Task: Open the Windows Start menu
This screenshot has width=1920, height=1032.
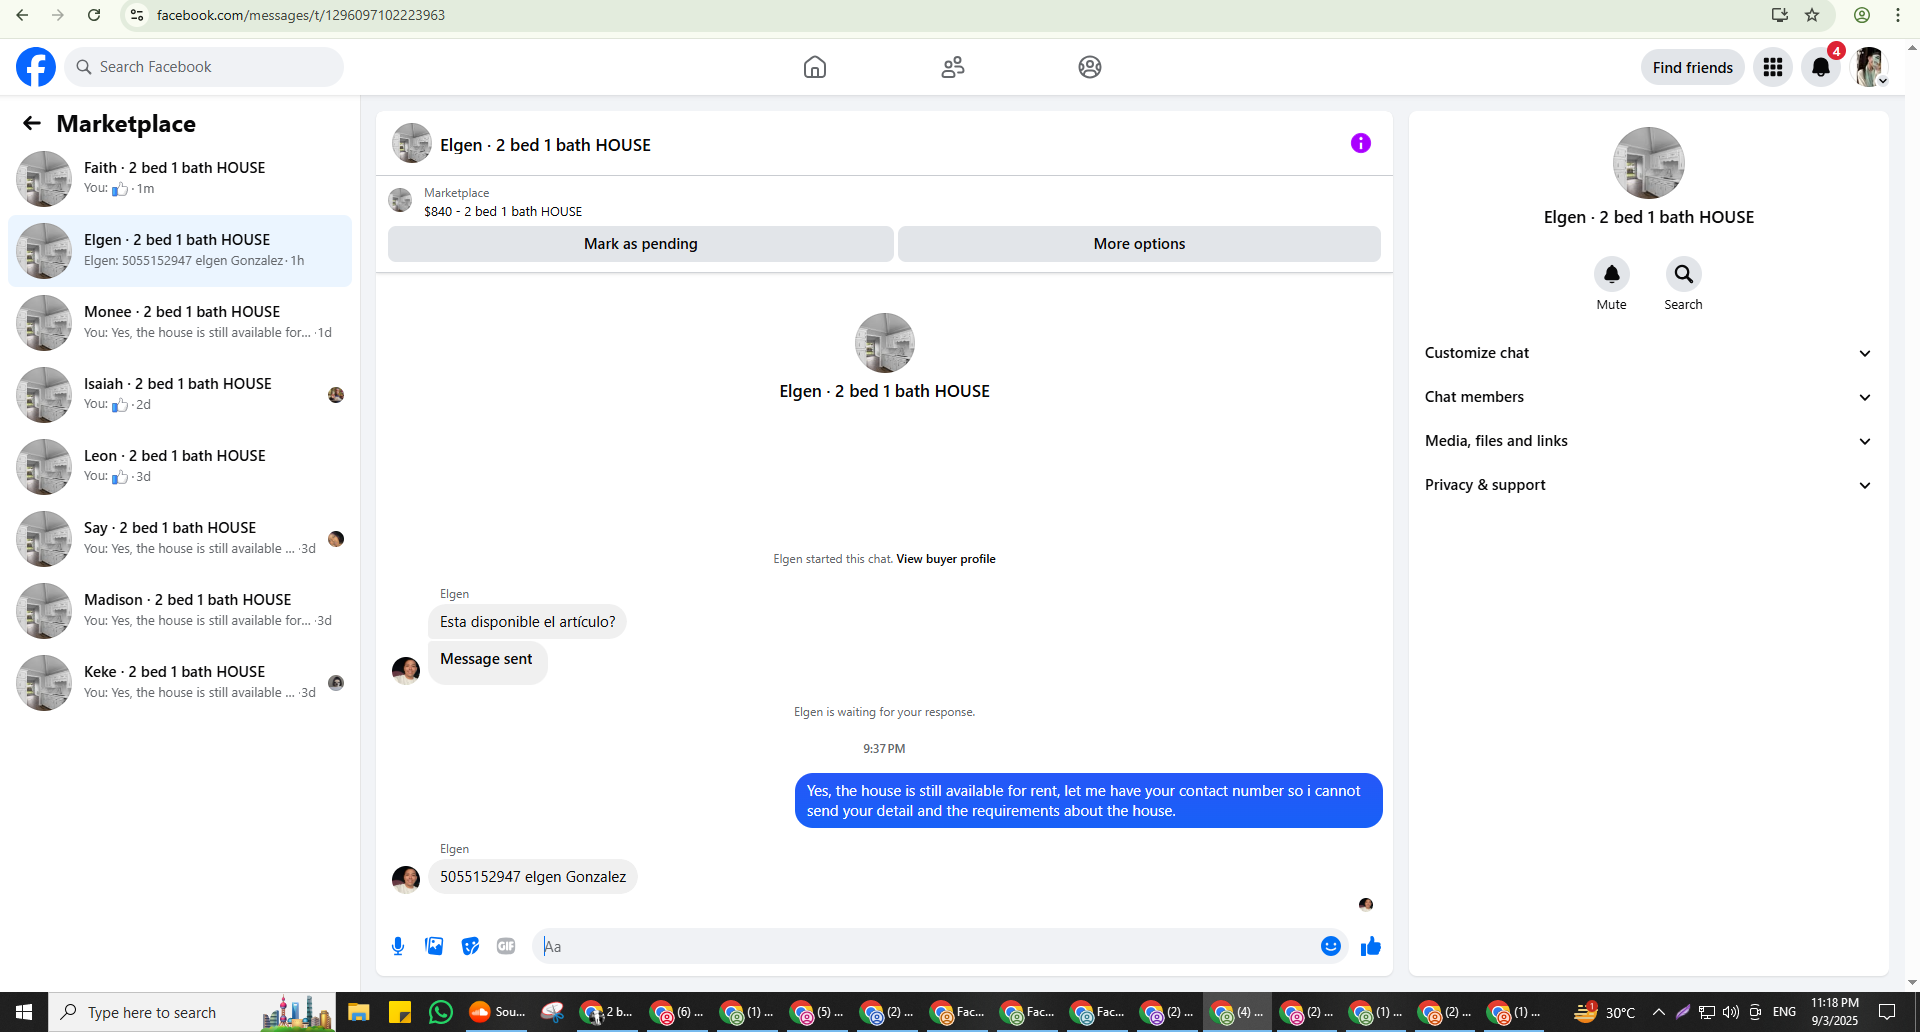Action: tap(24, 1012)
